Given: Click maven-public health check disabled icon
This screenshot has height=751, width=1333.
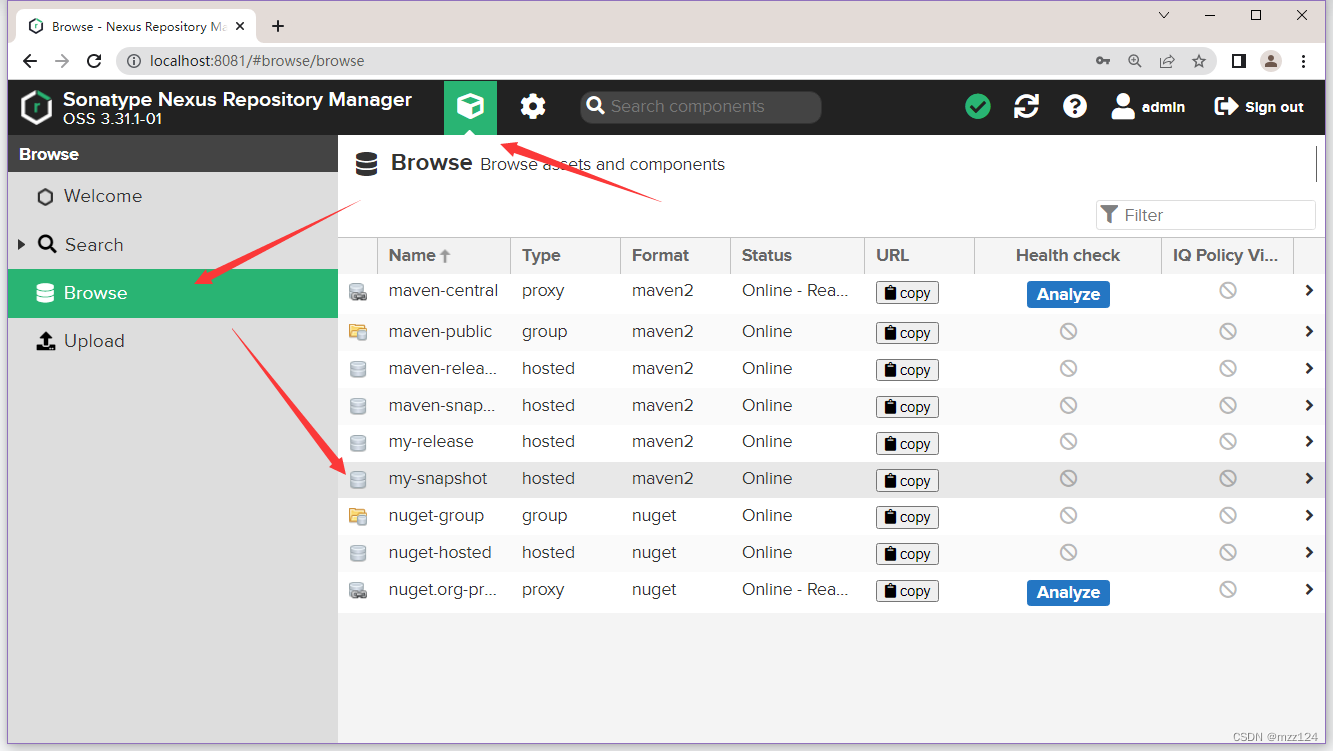Looking at the screenshot, I should [x=1068, y=331].
